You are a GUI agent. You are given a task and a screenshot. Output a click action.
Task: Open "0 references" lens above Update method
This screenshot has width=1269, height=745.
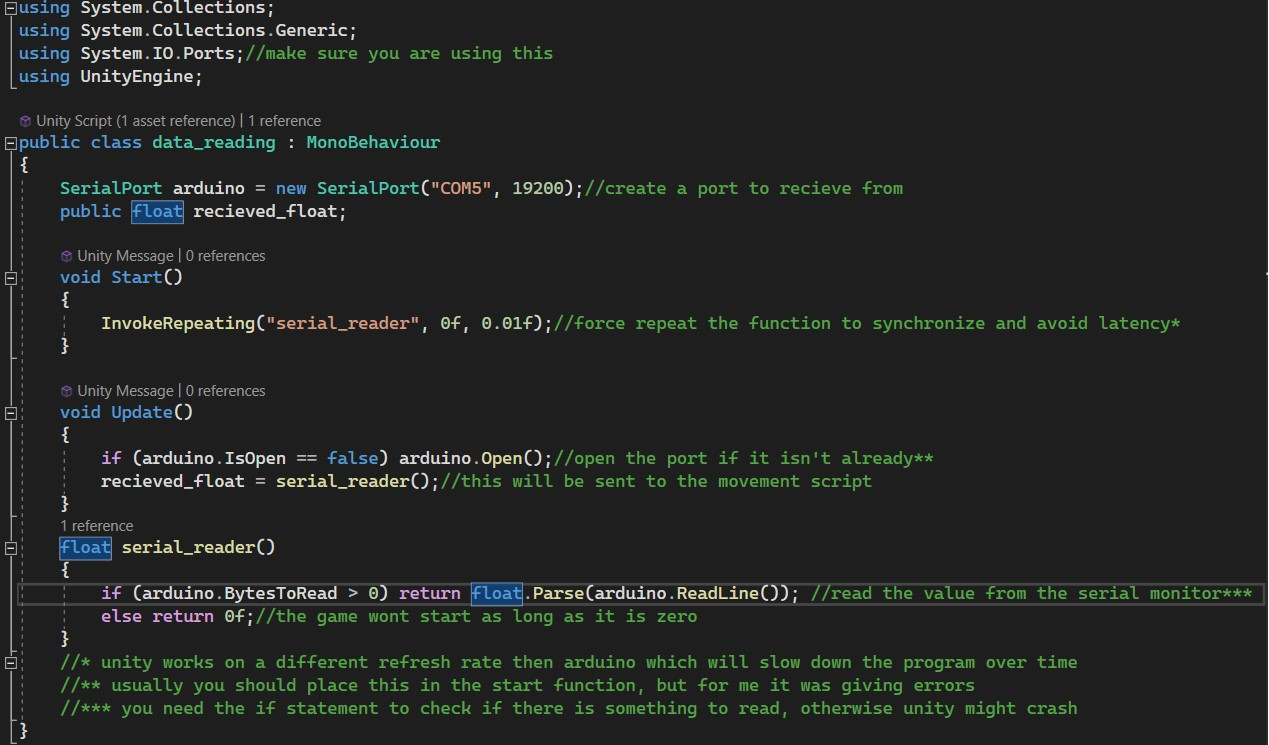(225, 391)
